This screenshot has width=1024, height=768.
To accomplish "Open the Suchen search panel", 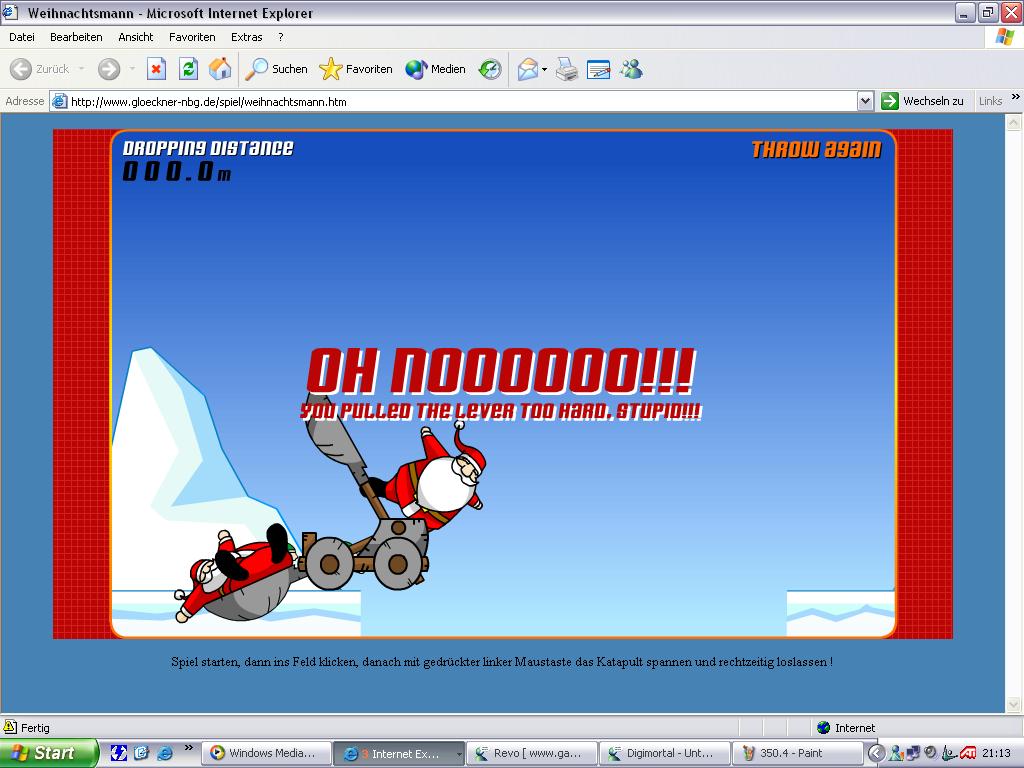I will [277, 69].
